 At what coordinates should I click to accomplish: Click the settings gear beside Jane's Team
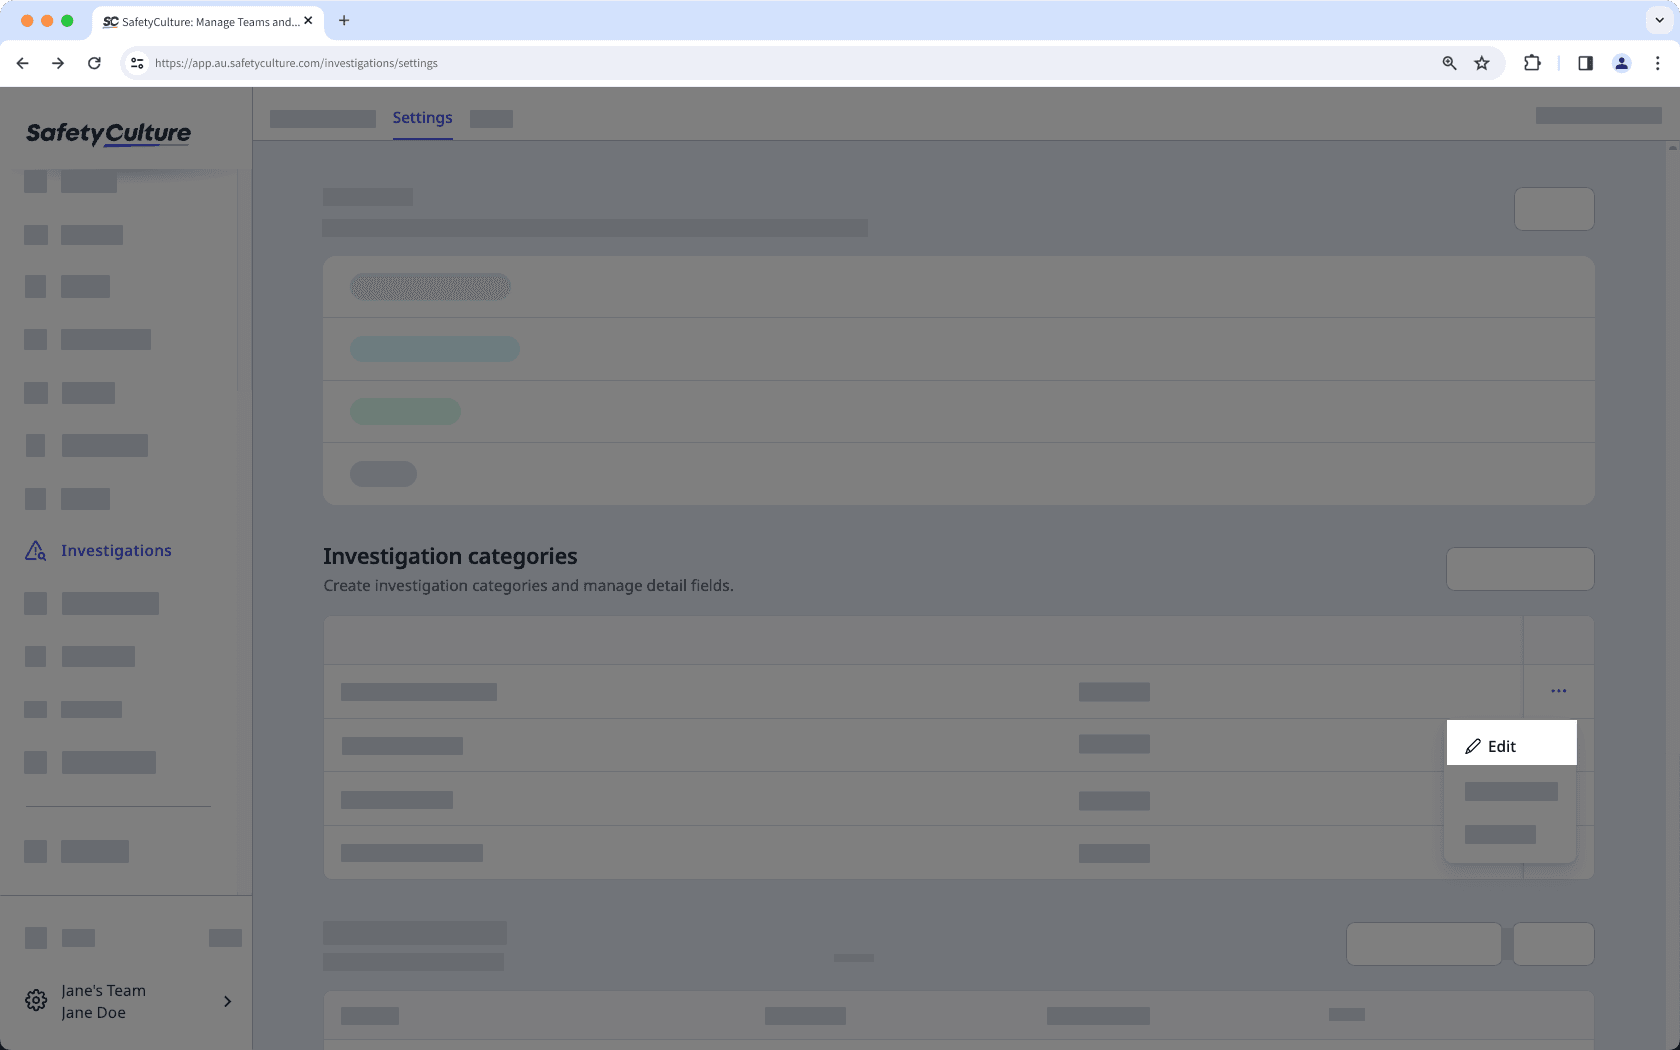tap(36, 1000)
